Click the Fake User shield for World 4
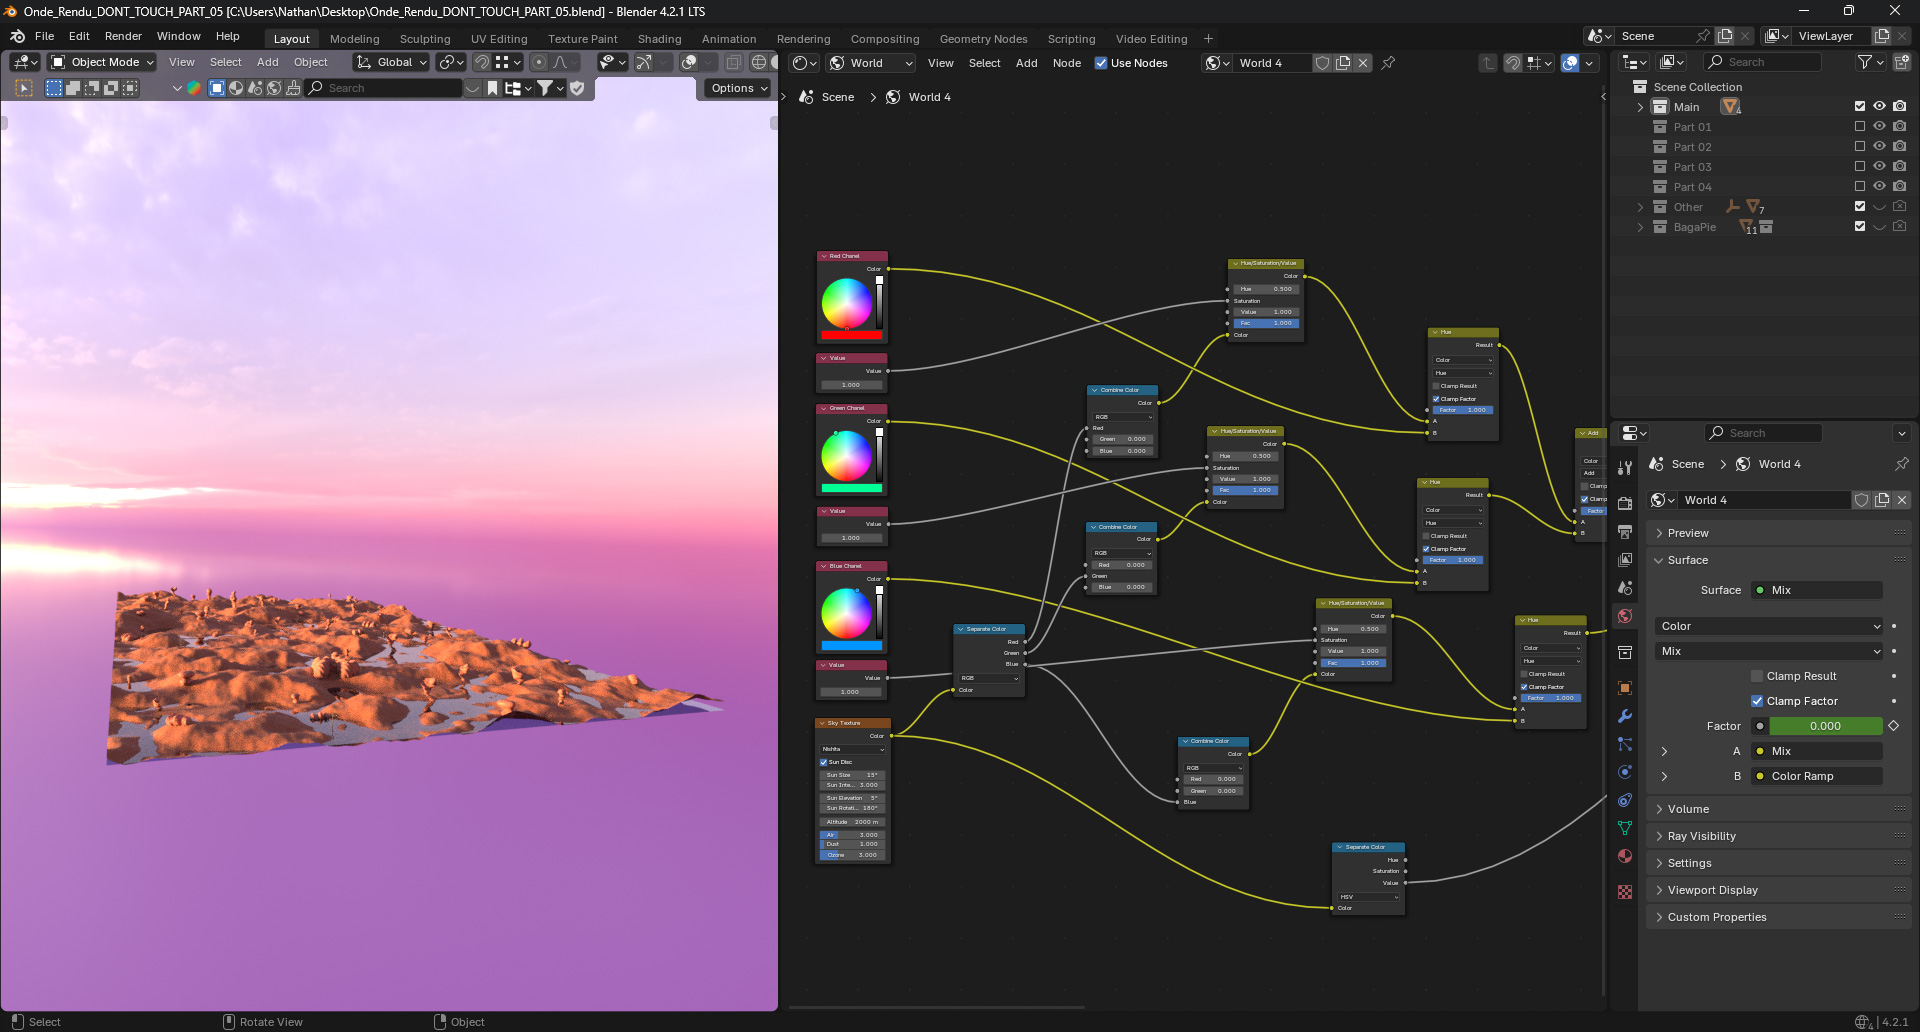This screenshot has height=1032, width=1920. pyautogui.click(x=1322, y=63)
